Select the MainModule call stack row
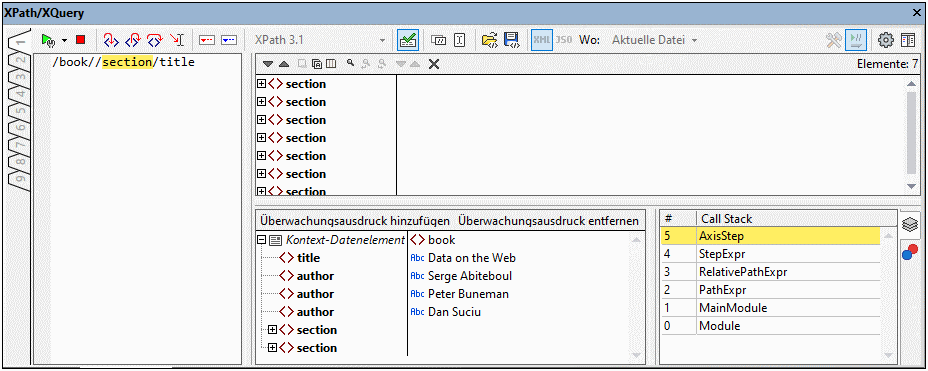Viewport: 928px width, 371px height. coord(770,308)
